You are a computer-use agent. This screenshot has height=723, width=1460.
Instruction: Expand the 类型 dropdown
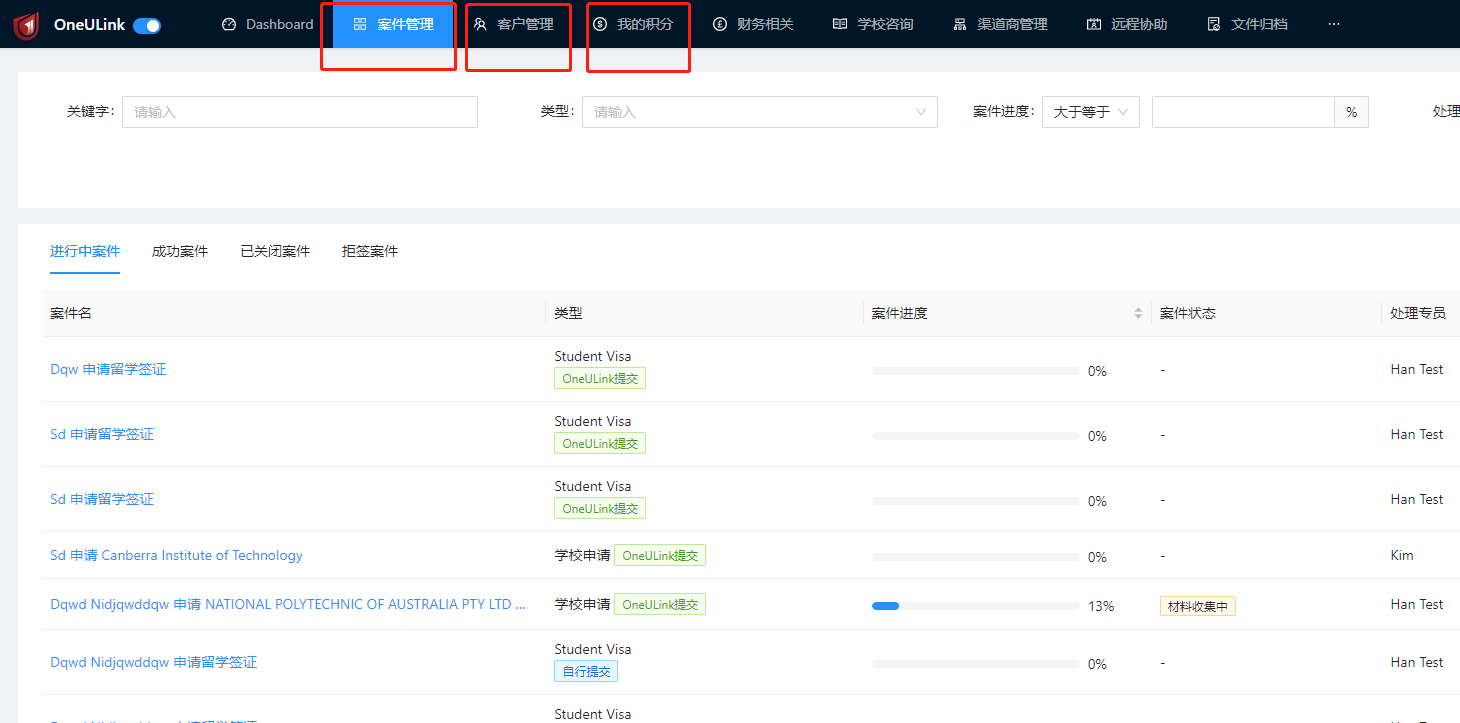(760, 112)
